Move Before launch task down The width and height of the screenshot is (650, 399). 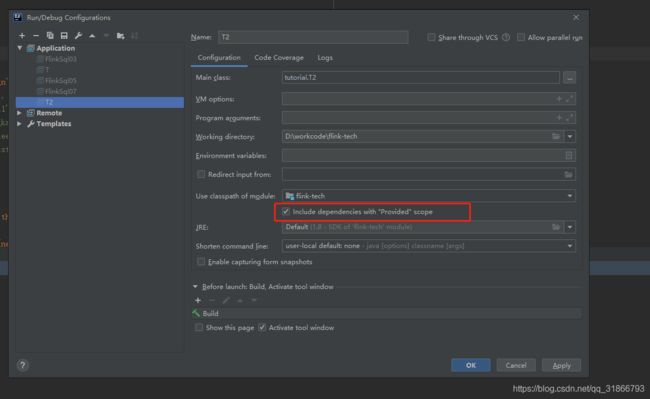tap(254, 300)
